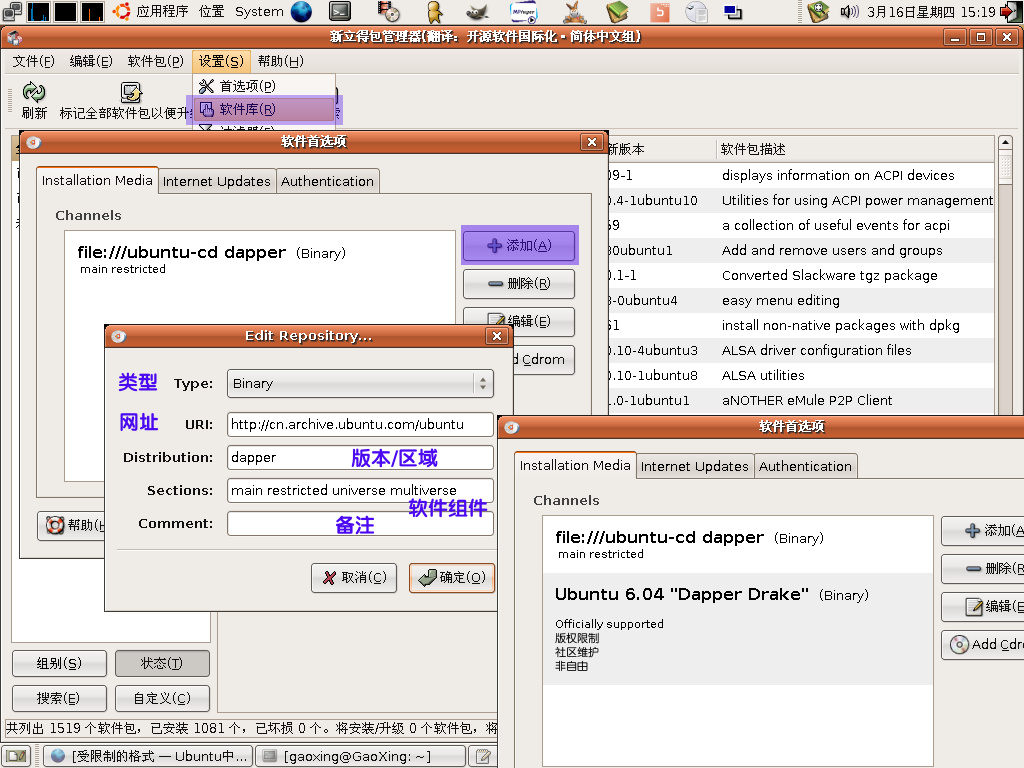
Task: Click the highlighted 添加(A) button
Action: point(519,246)
